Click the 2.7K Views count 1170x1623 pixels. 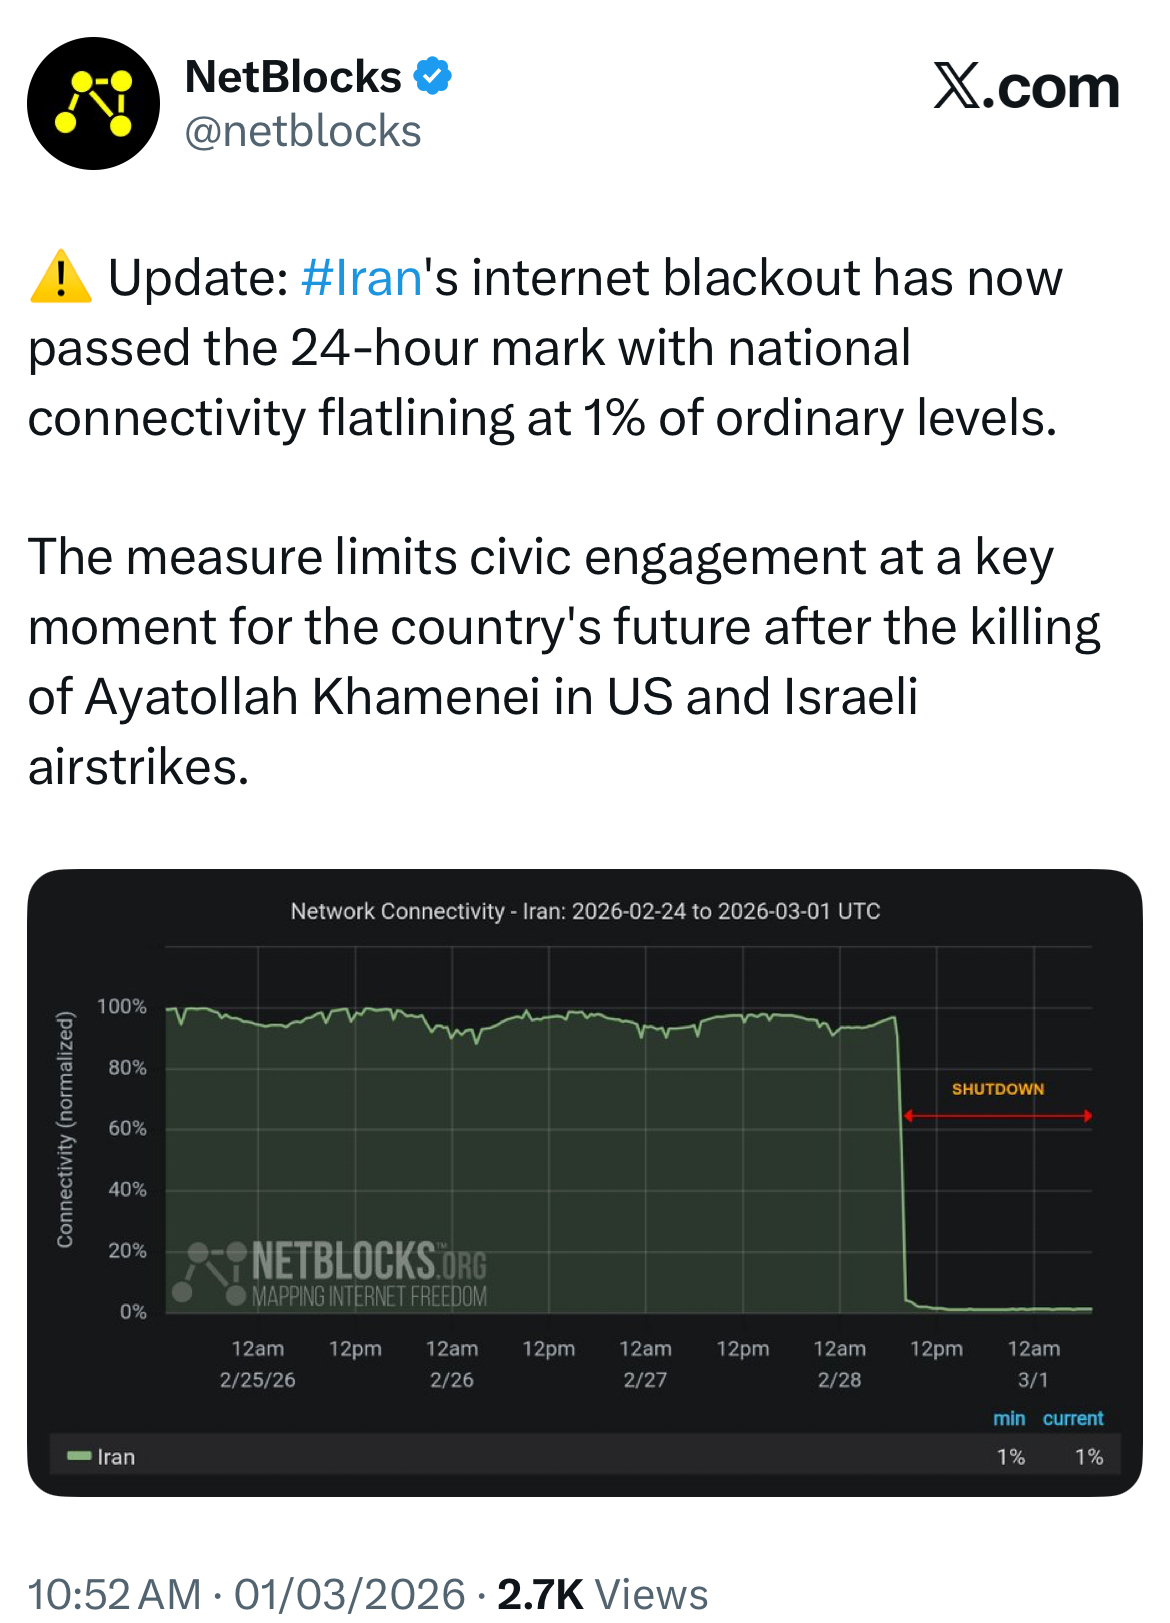click(x=602, y=1593)
